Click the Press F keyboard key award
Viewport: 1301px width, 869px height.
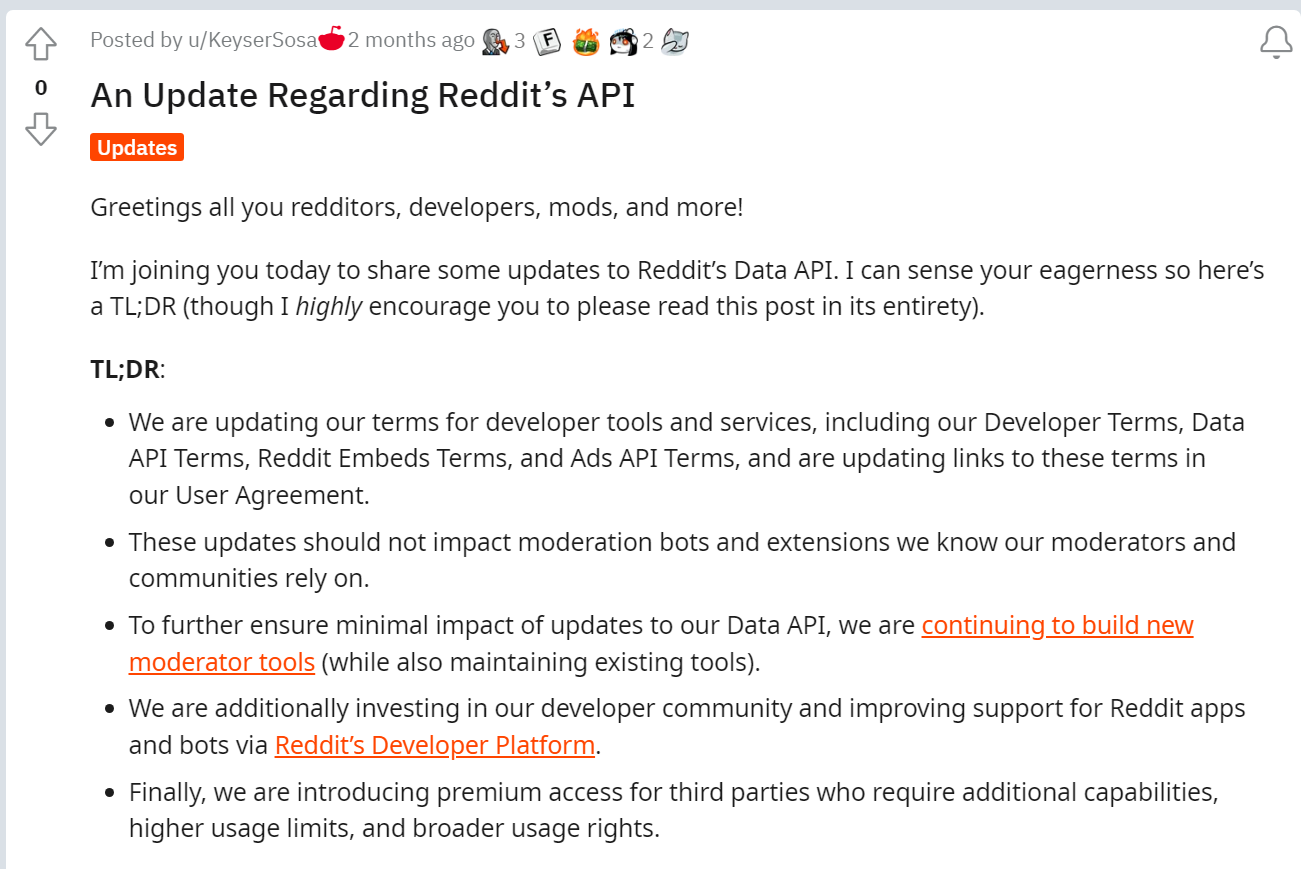[x=547, y=41]
